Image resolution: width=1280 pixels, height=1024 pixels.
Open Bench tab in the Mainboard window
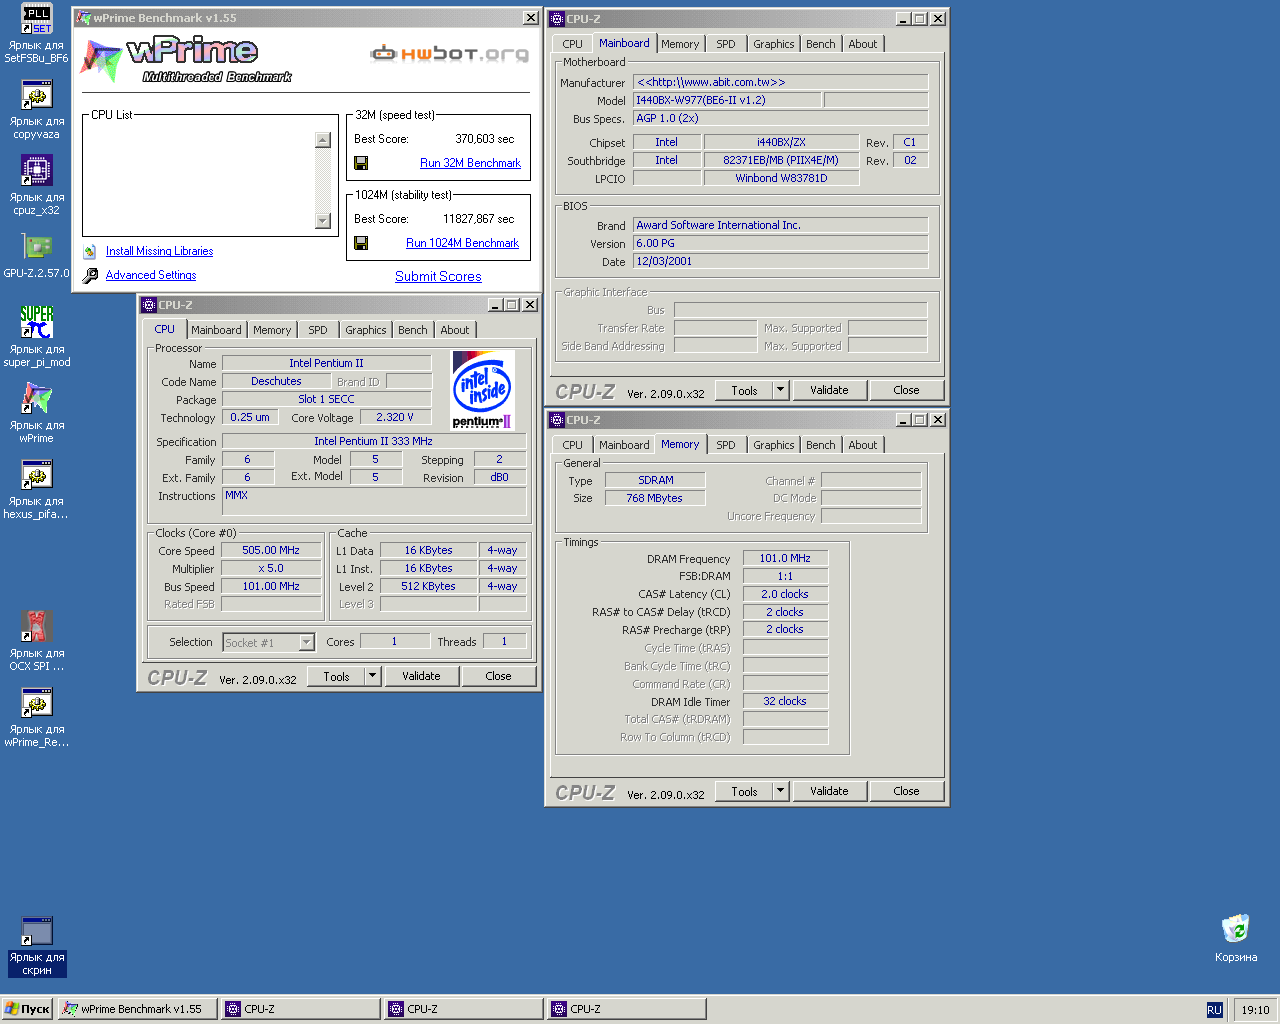821,44
